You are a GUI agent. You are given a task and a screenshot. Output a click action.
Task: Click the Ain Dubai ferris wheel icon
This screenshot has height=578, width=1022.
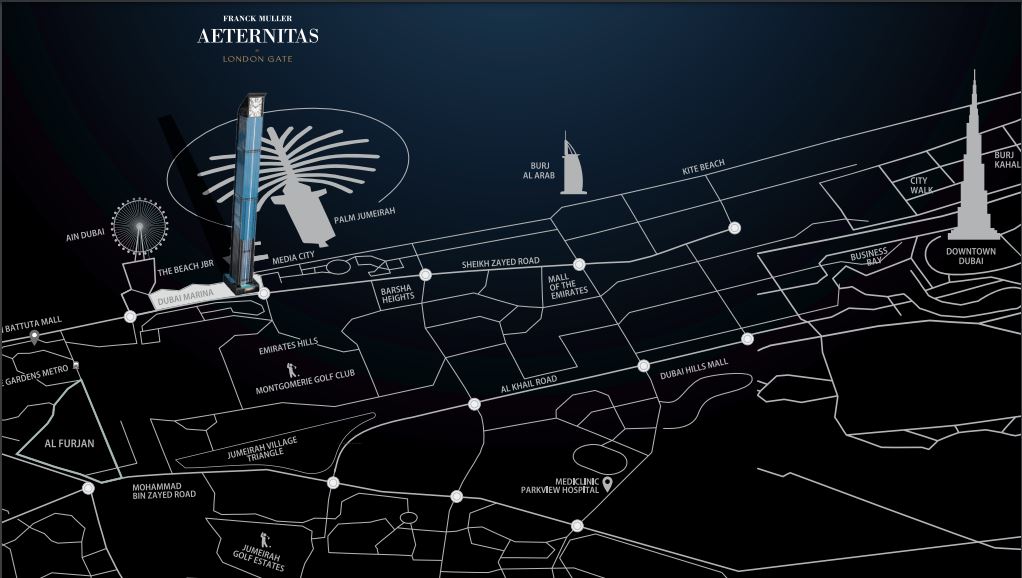tap(139, 227)
